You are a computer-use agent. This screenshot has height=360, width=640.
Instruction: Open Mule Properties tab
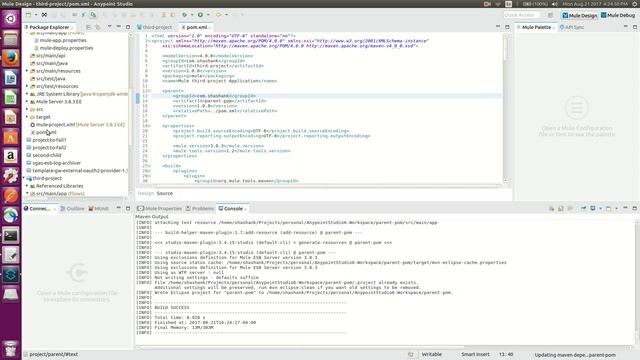point(160,208)
